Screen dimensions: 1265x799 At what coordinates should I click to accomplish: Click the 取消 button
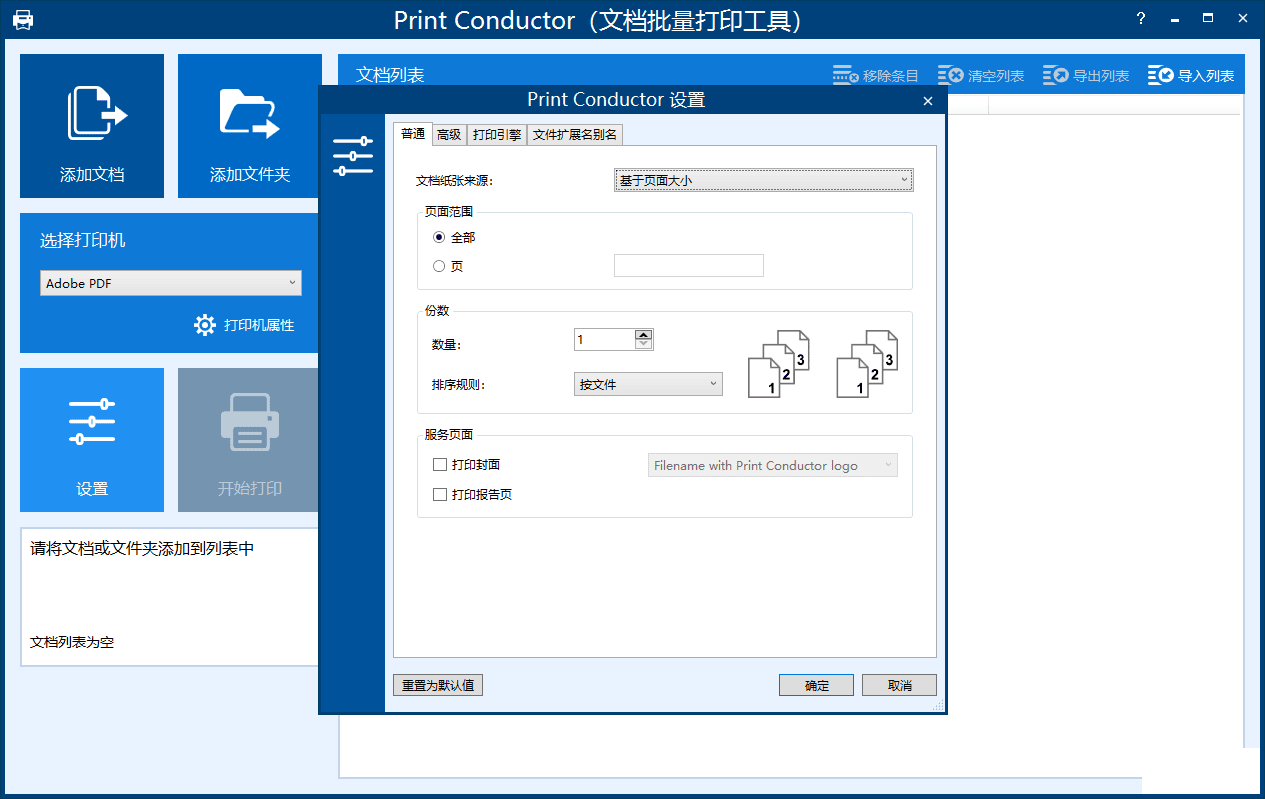(x=900, y=685)
